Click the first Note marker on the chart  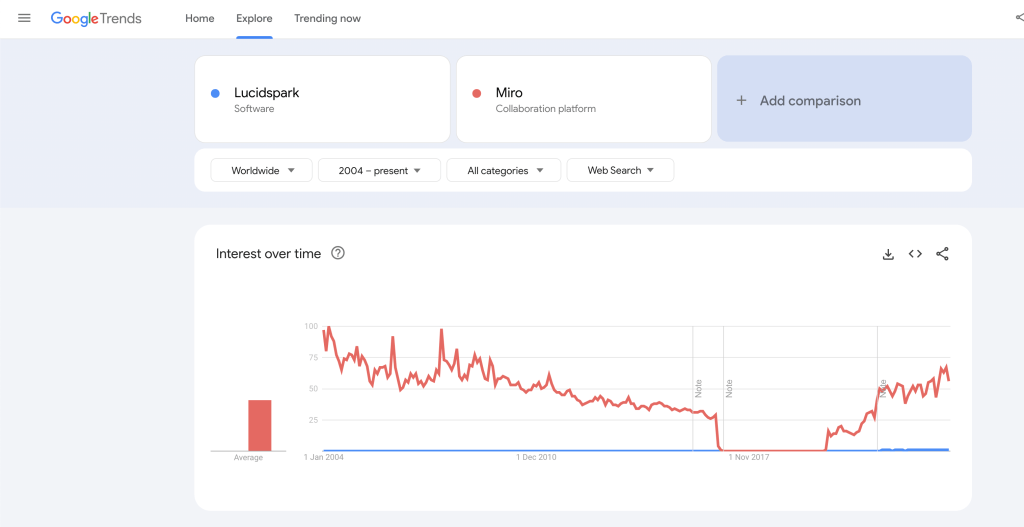[698, 389]
